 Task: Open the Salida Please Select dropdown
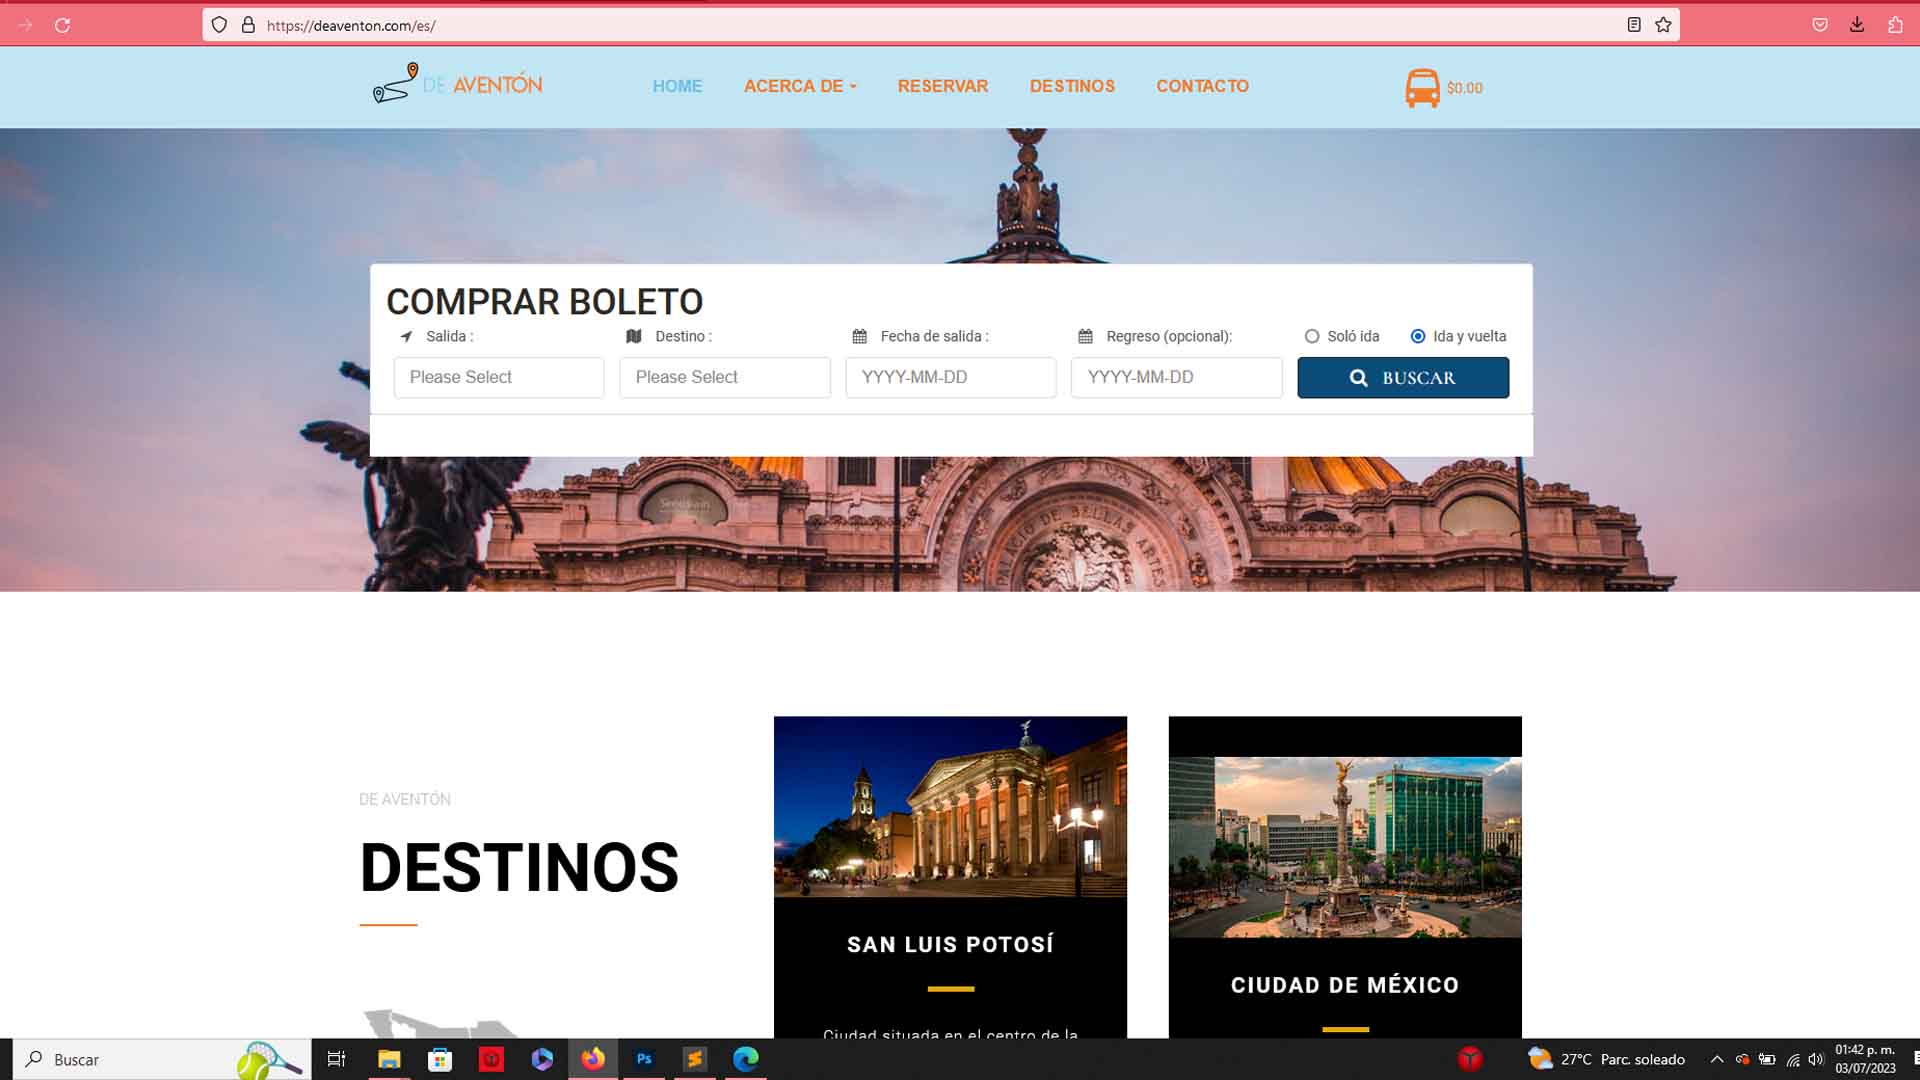point(498,377)
